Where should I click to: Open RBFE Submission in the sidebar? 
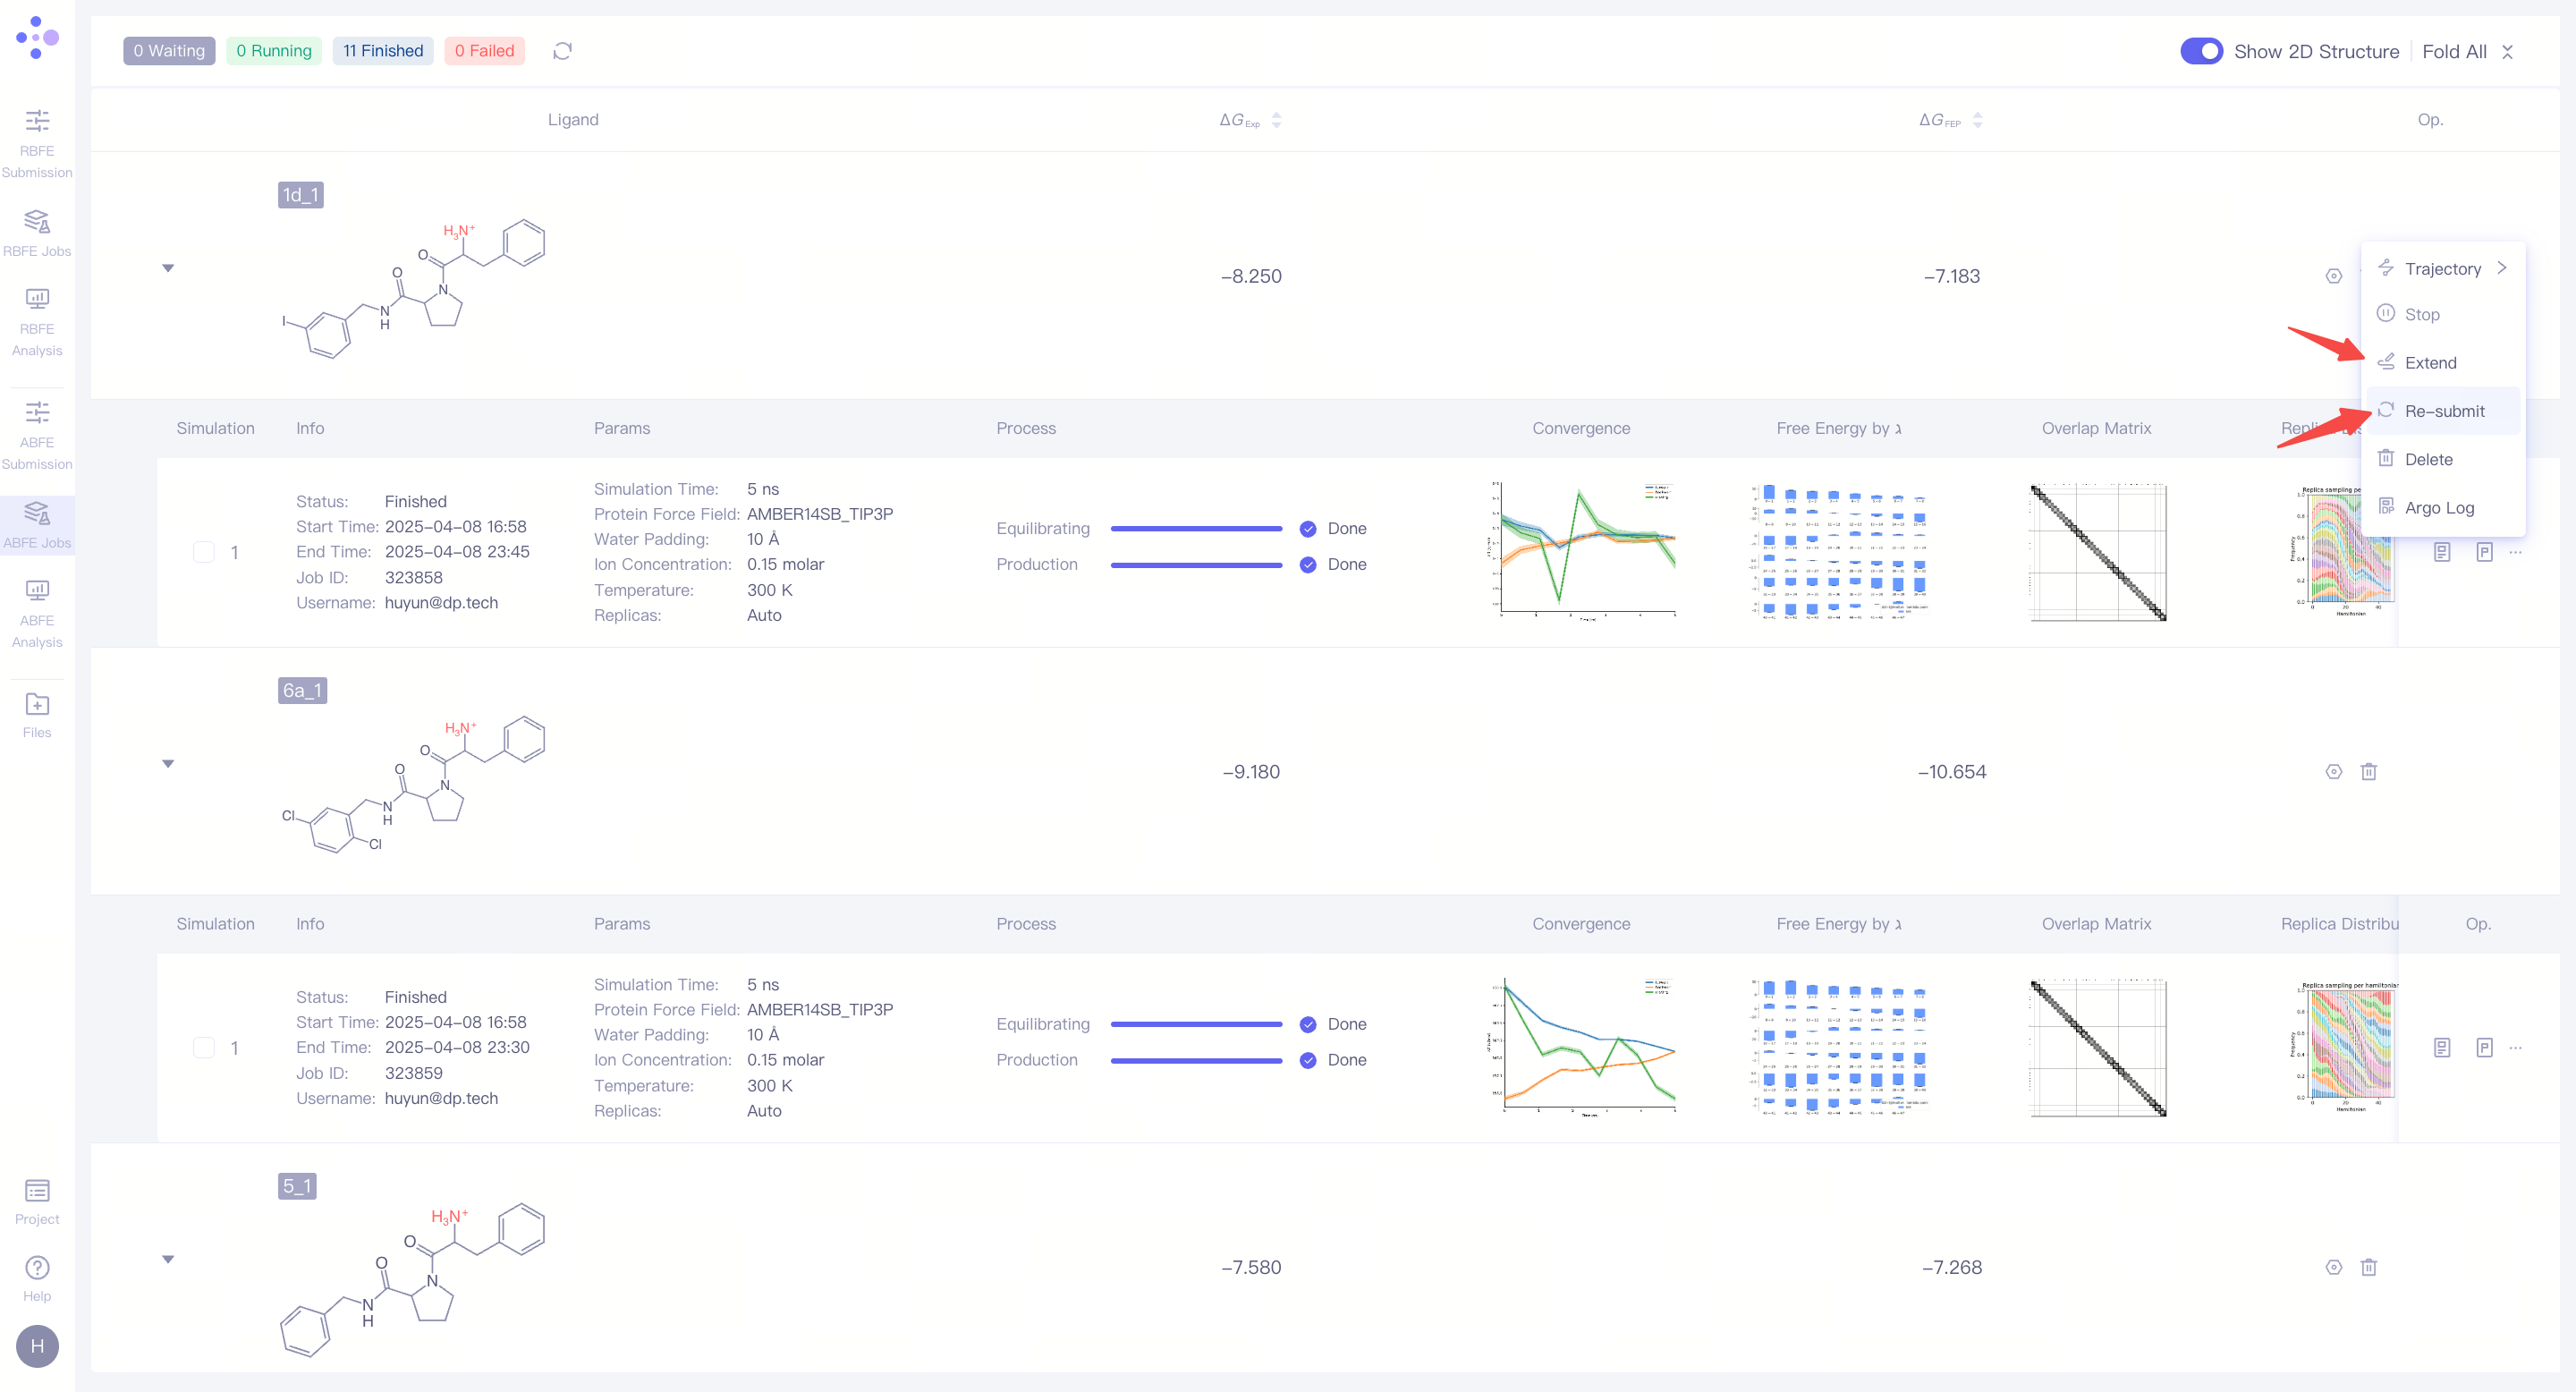[x=37, y=142]
